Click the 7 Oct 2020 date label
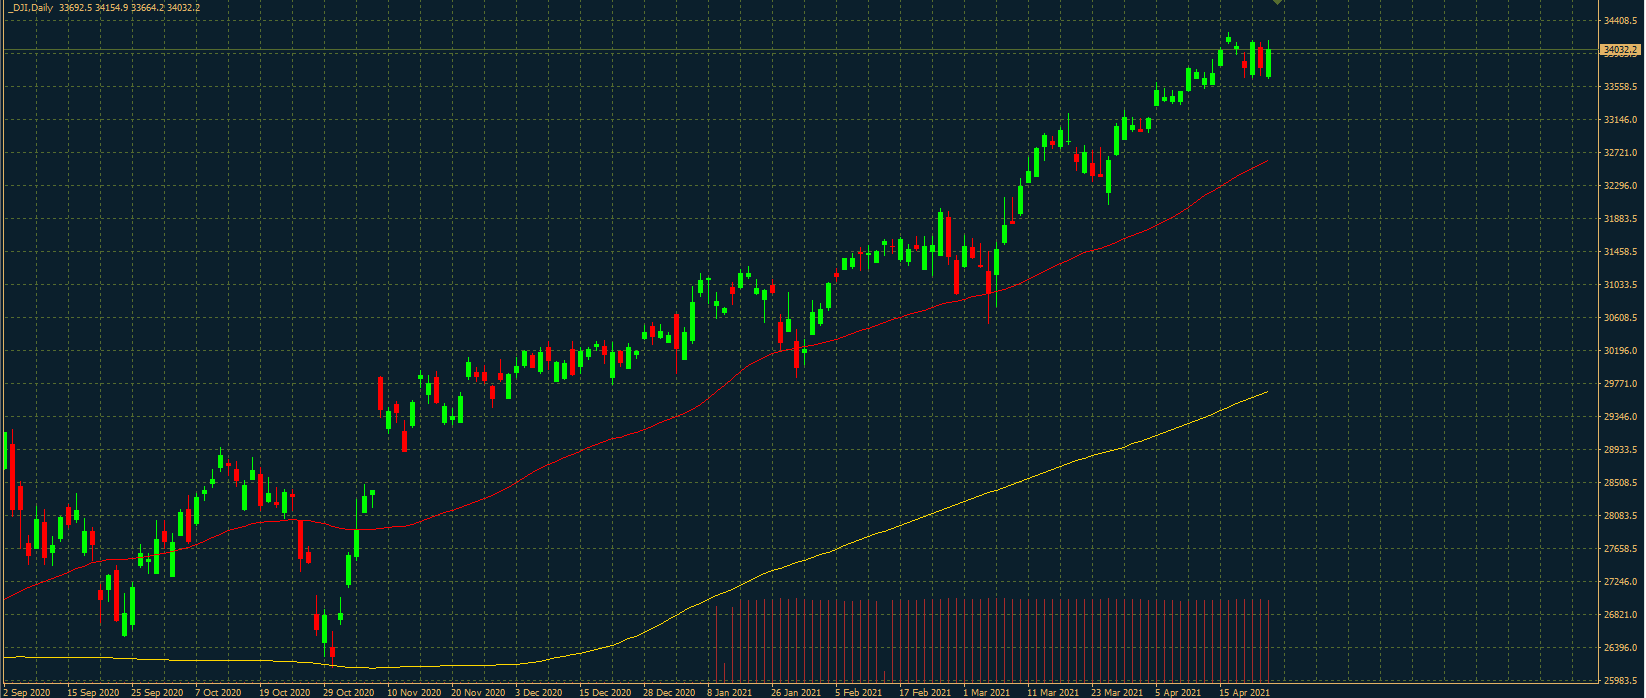This screenshot has width=1646, height=698. pos(218,692)
